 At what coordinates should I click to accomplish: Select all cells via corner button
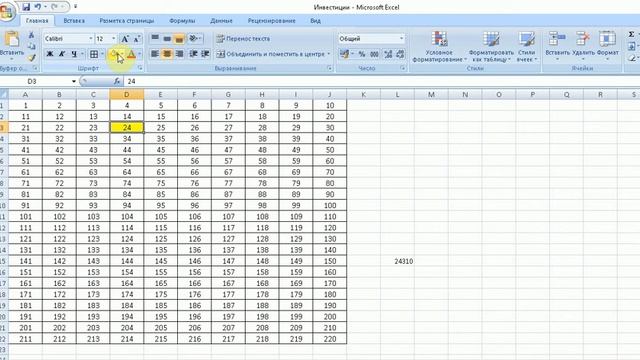click(x=4, y=94)
